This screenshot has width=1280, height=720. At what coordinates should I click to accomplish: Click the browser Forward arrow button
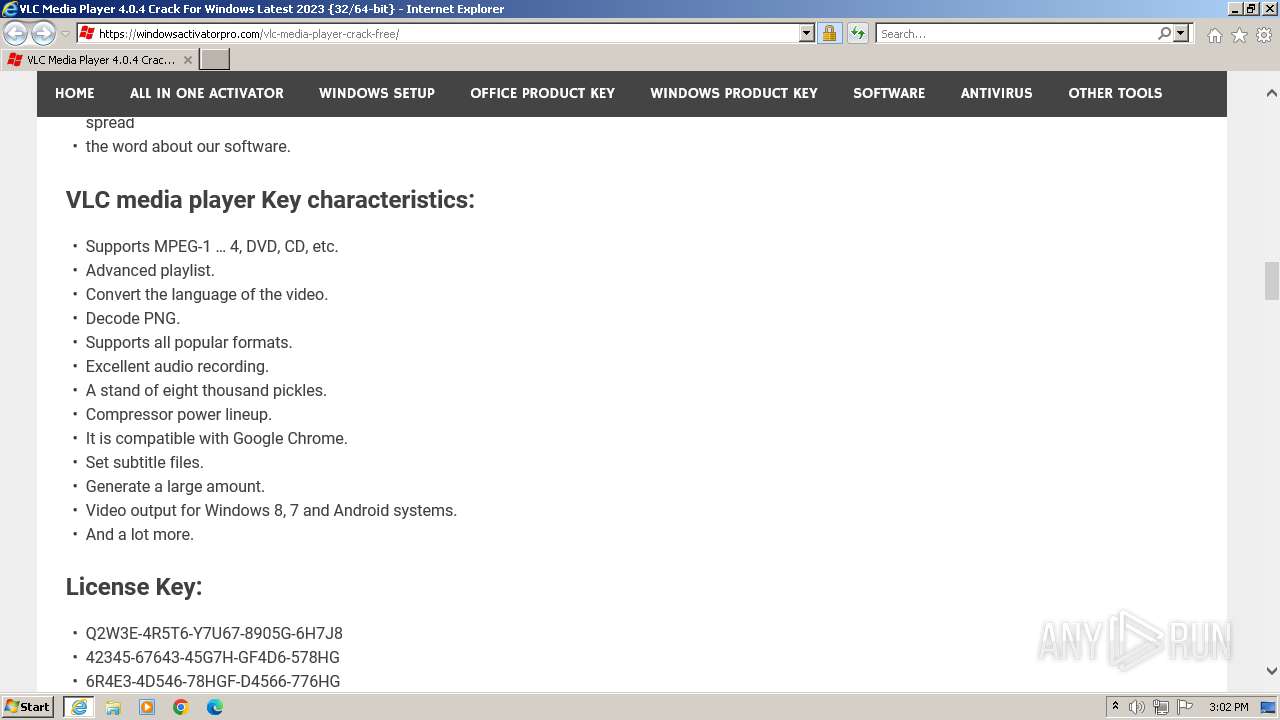click(43, 34)
